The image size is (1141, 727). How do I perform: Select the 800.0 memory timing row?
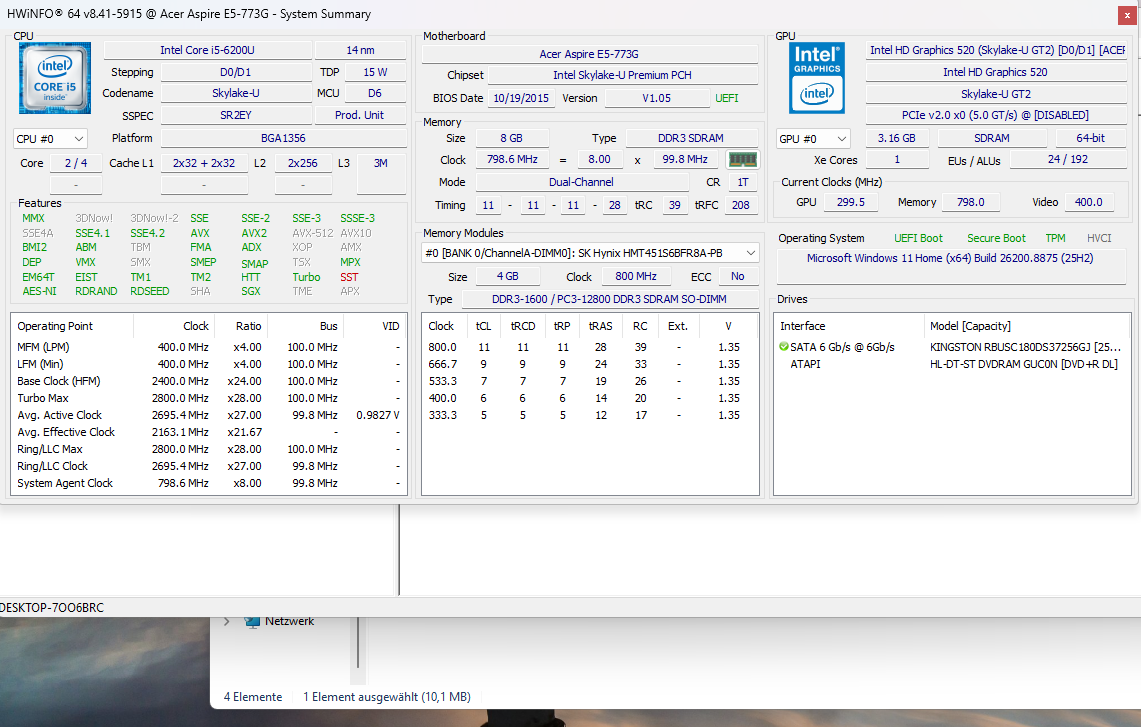(589, 347)
